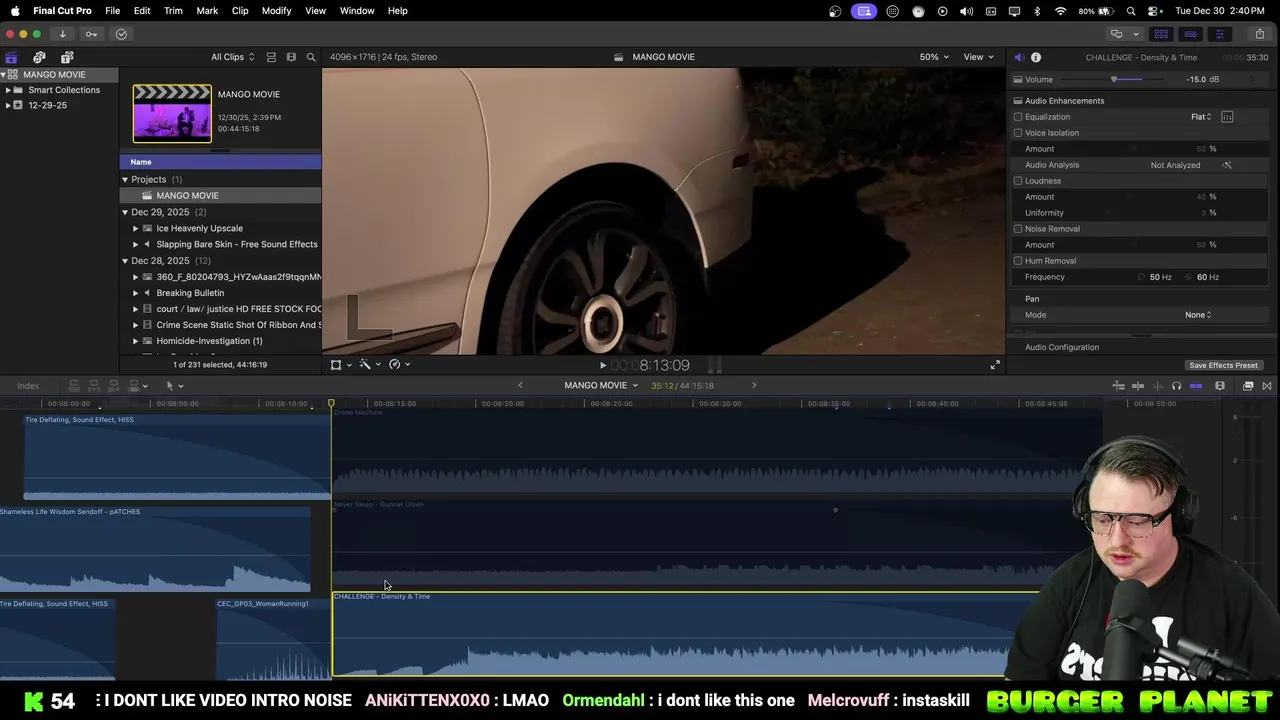Click the Audio Analysis magic wand icon

coord(1227,165)
